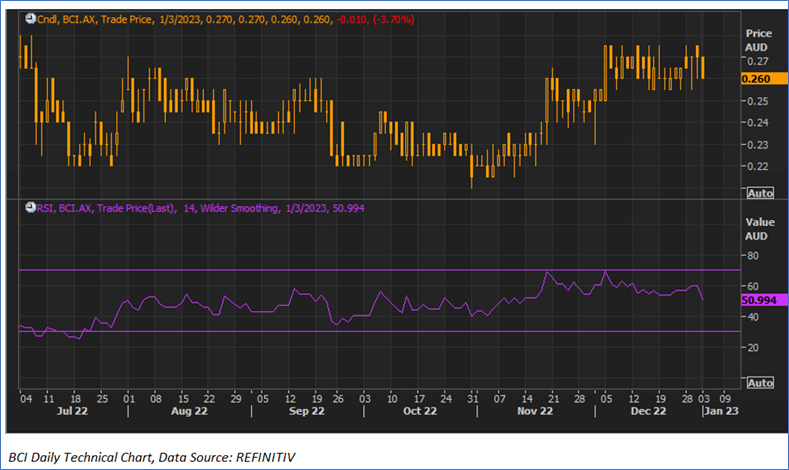Click the 0.24 price axis label
This screenshot has width=789, height=470.
tap(757, 123)
